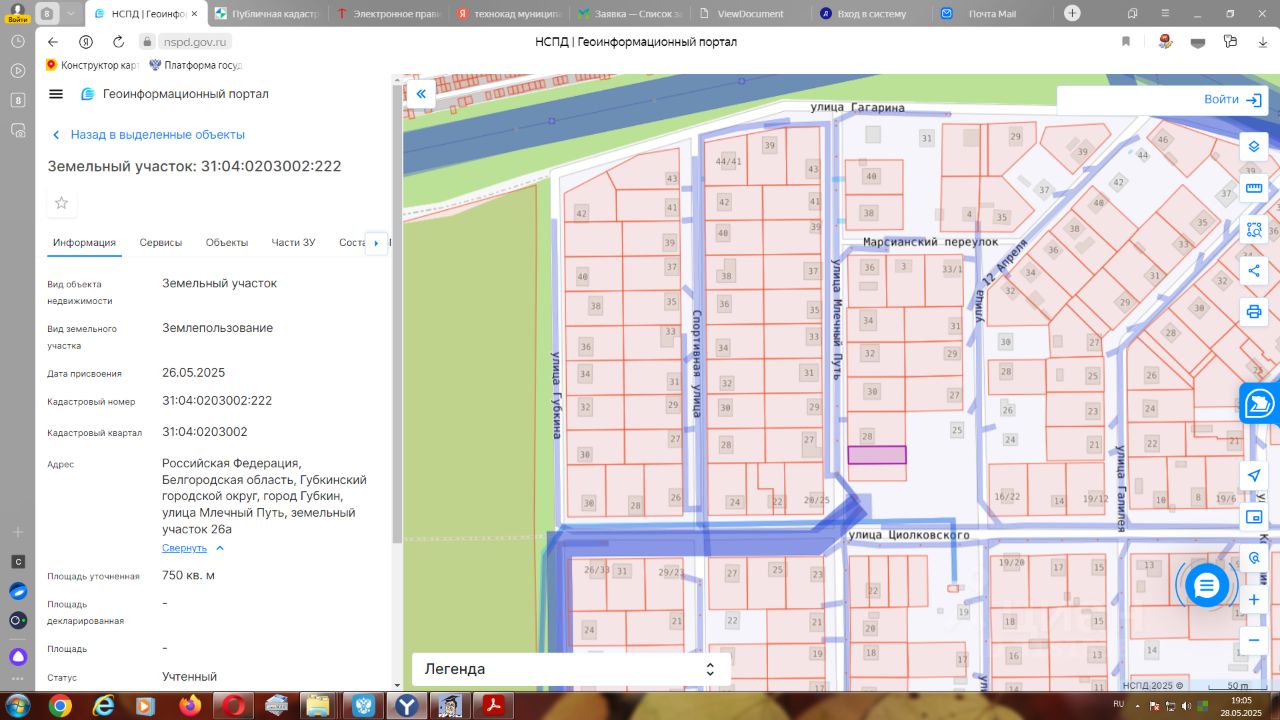Open a new browser tab
1280x720 pixels.
pyautogui.click(x=1072, y=13)
